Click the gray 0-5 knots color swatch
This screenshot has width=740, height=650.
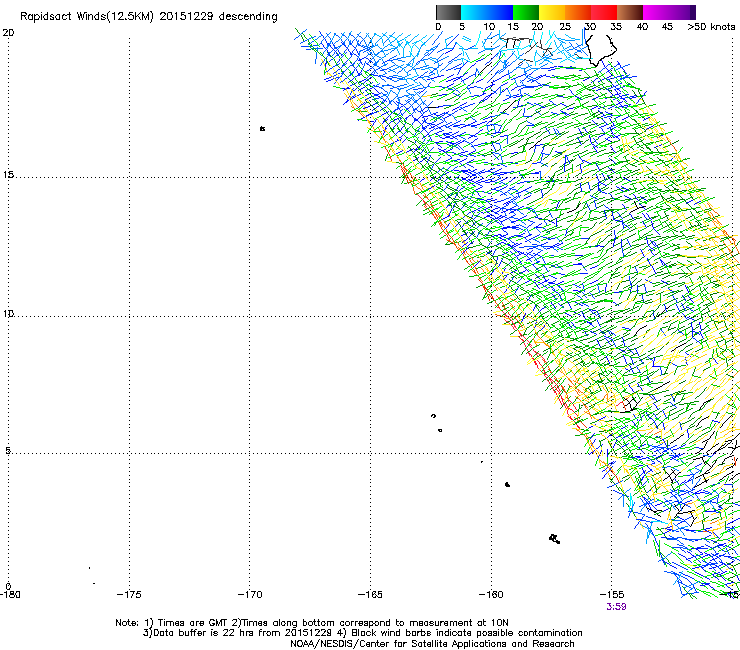pyautogui.click(x=448, y=12)
